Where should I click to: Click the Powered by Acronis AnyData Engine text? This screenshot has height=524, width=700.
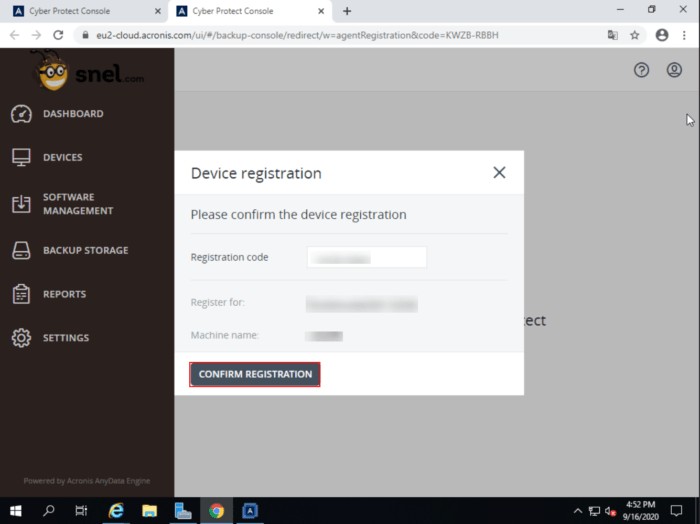tap(87, 481)
